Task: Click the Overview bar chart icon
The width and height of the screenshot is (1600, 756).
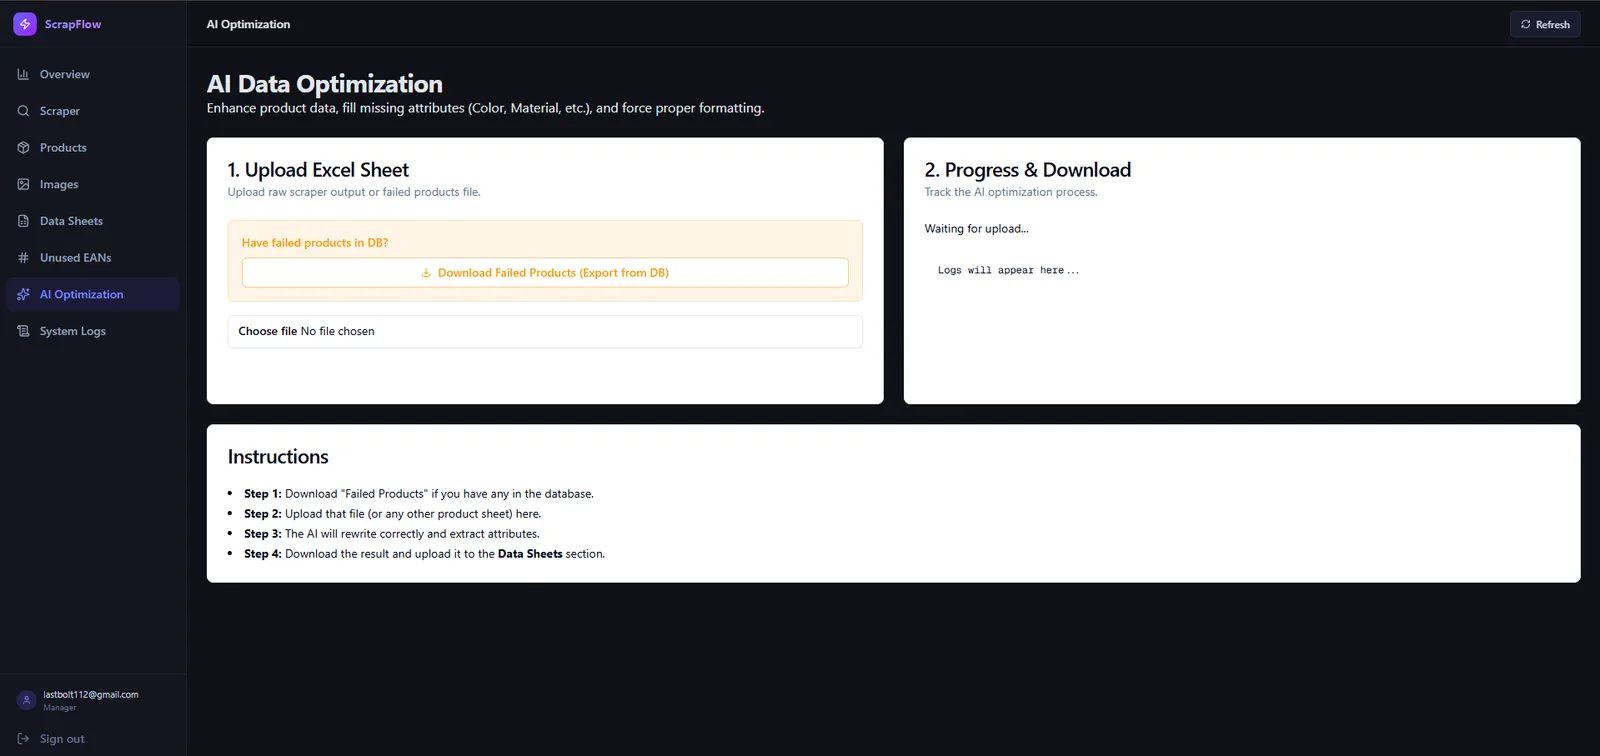Action: click(23, 74)
